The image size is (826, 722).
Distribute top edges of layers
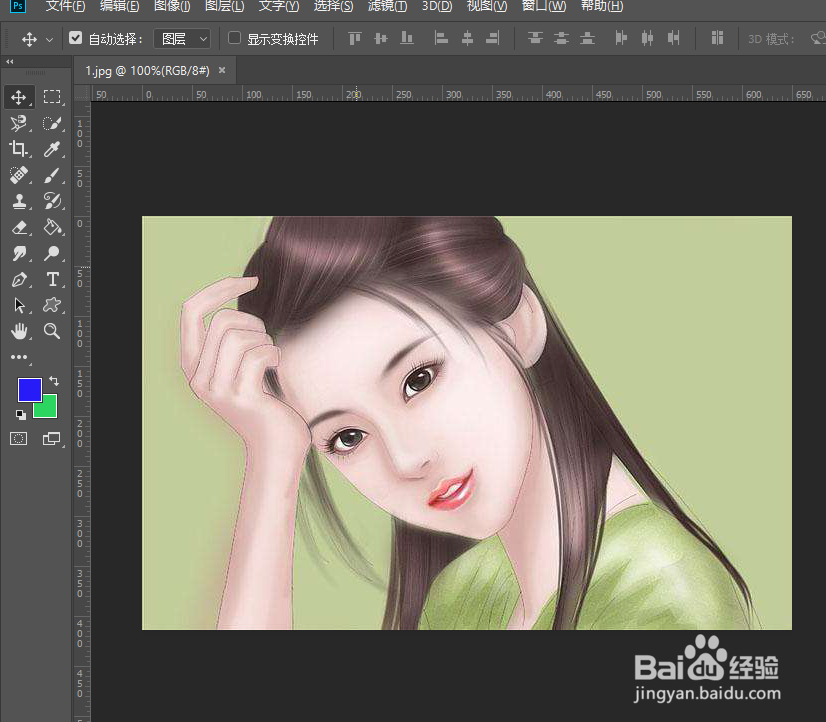click(x=535, y=38)
